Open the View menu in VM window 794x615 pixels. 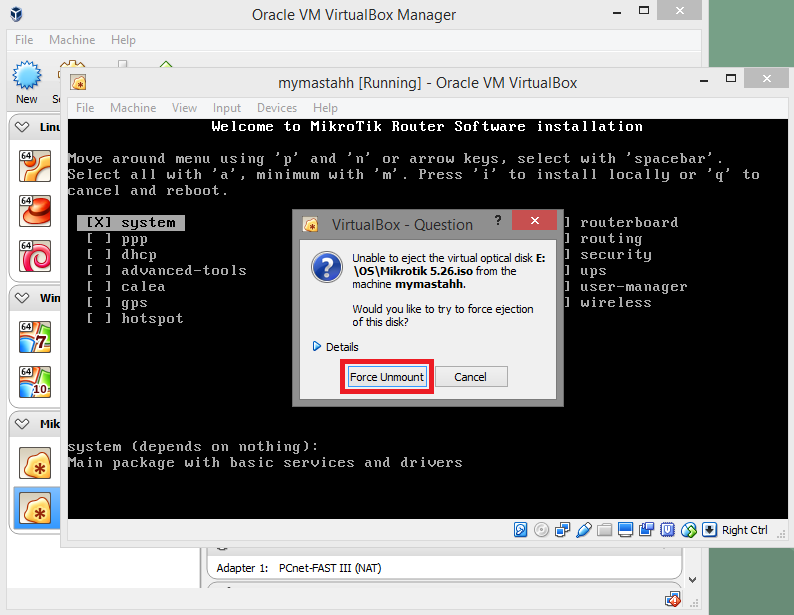[x=184, y=108]
